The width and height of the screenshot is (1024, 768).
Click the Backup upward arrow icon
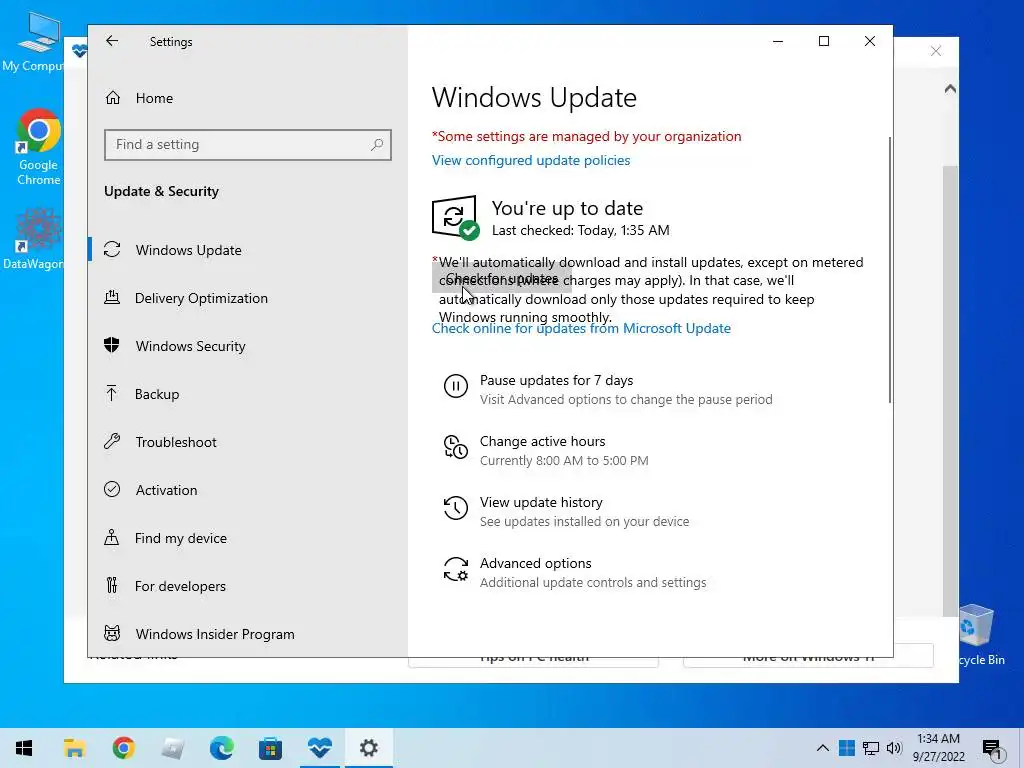(112, 393)
